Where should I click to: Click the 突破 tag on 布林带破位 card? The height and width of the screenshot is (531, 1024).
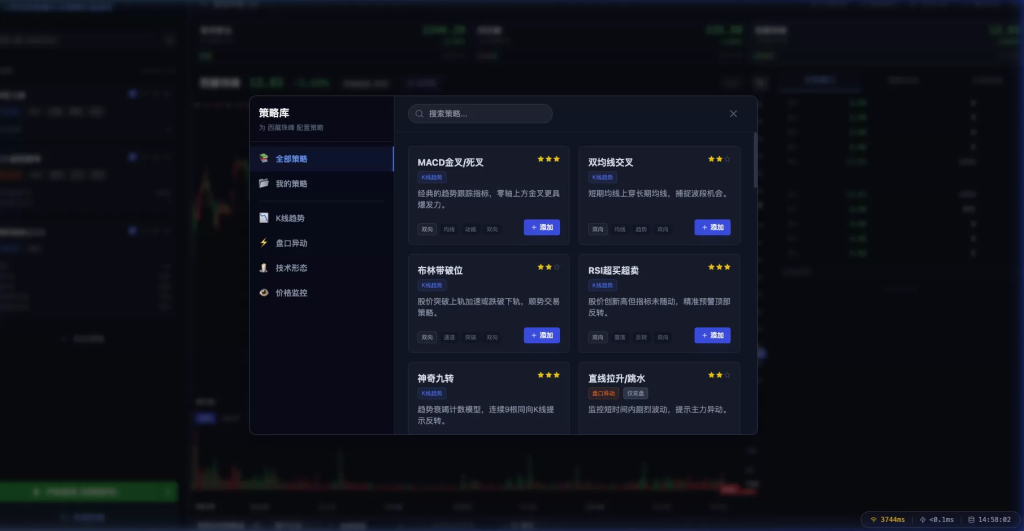pyautogui.click(x=471, y=338)
